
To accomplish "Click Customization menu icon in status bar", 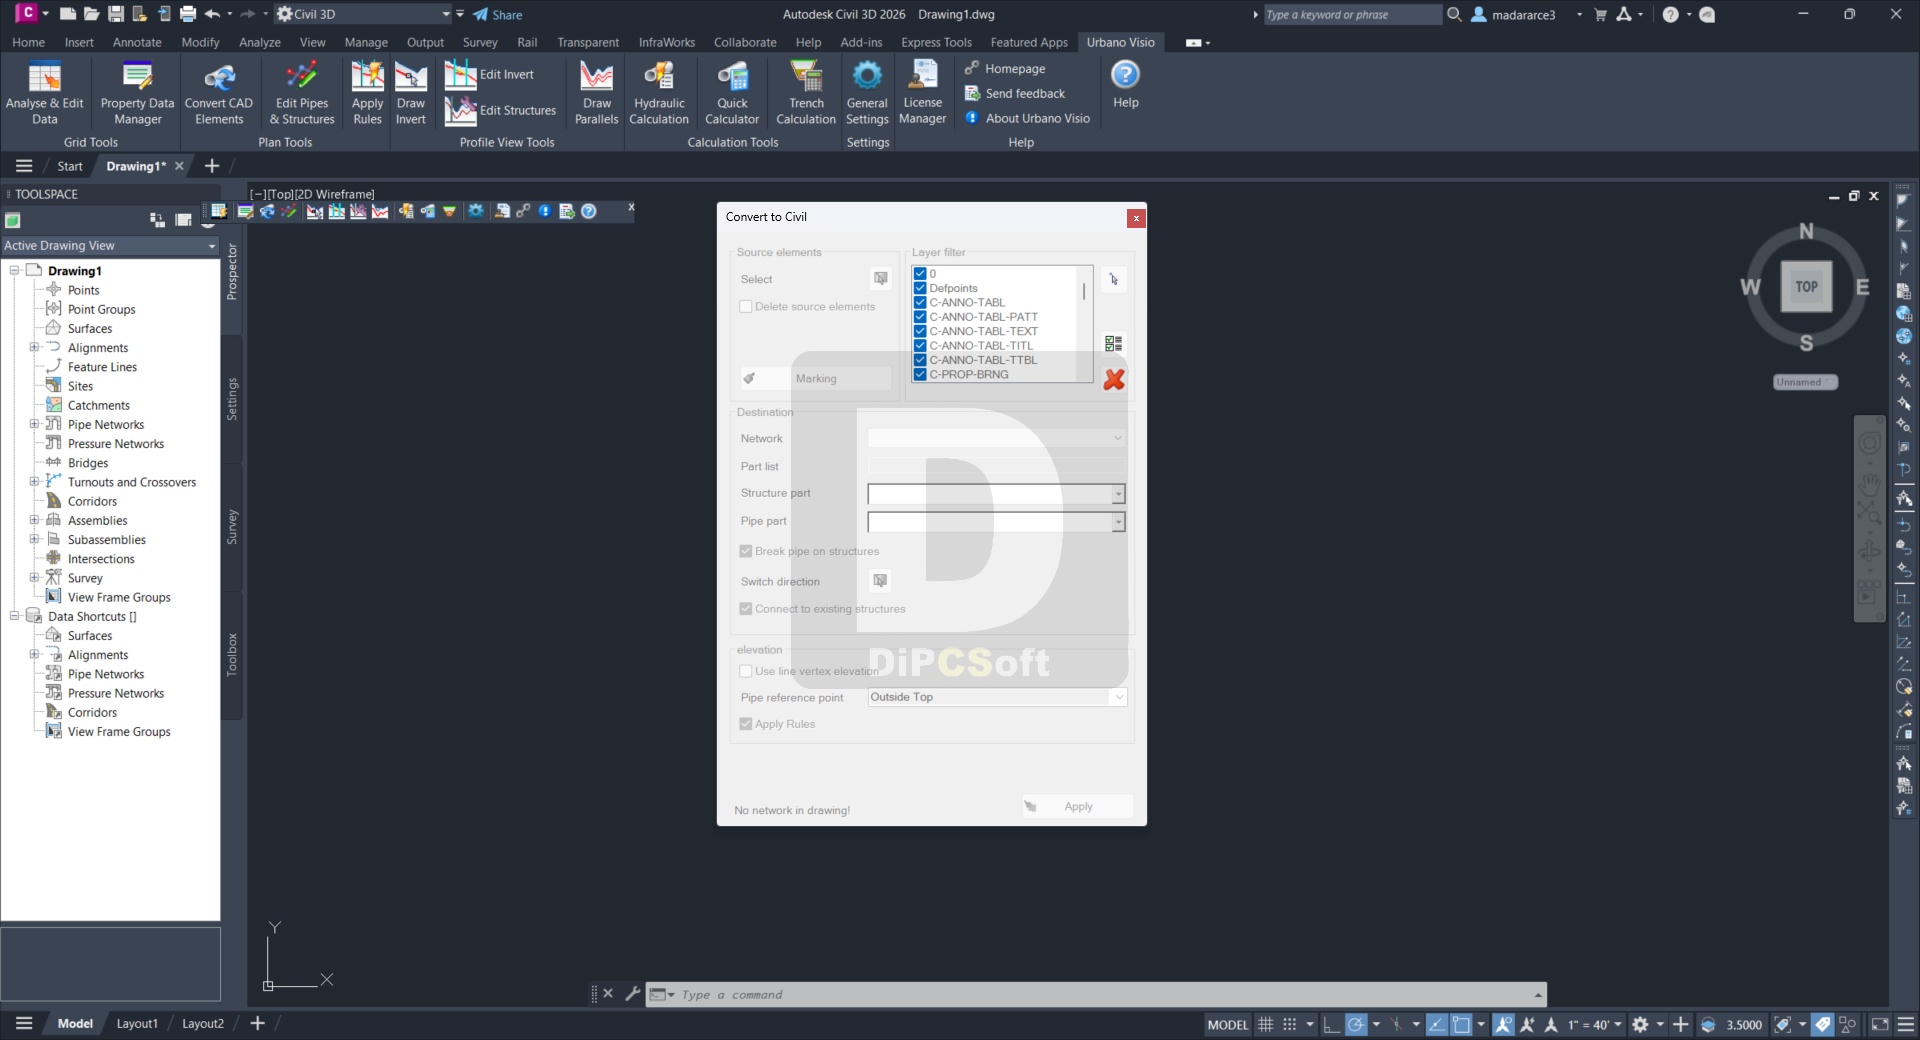I will [x=1906, y=1024].
